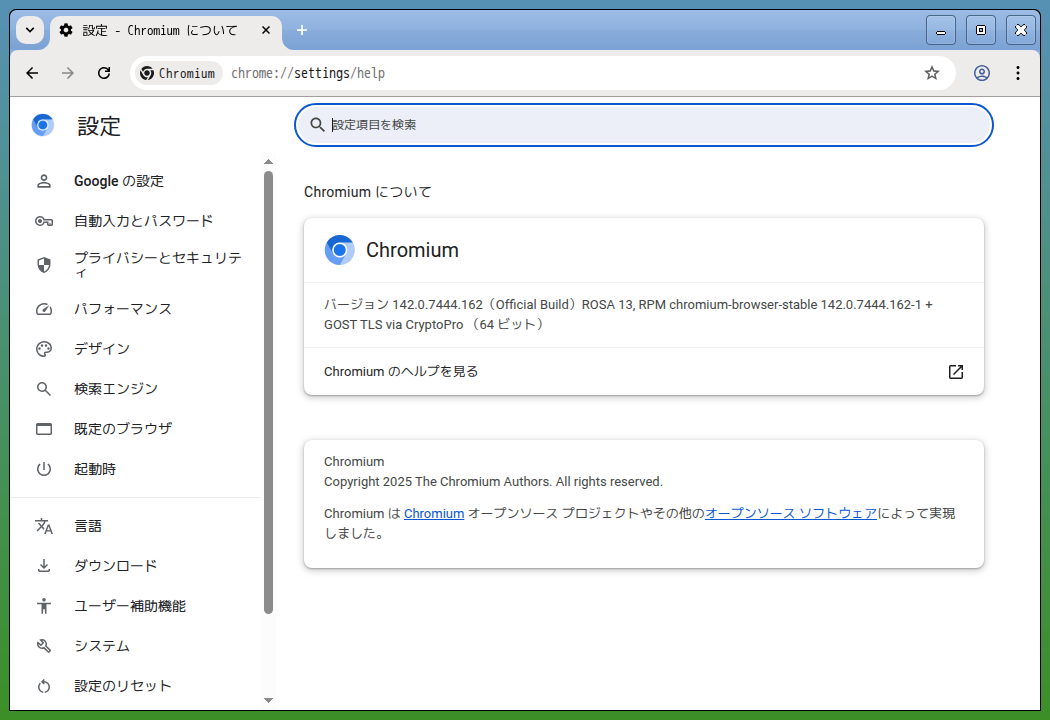The width and height of the screenshot is (1050, 720).
Task: Reload the settings page
Action: 104,73
